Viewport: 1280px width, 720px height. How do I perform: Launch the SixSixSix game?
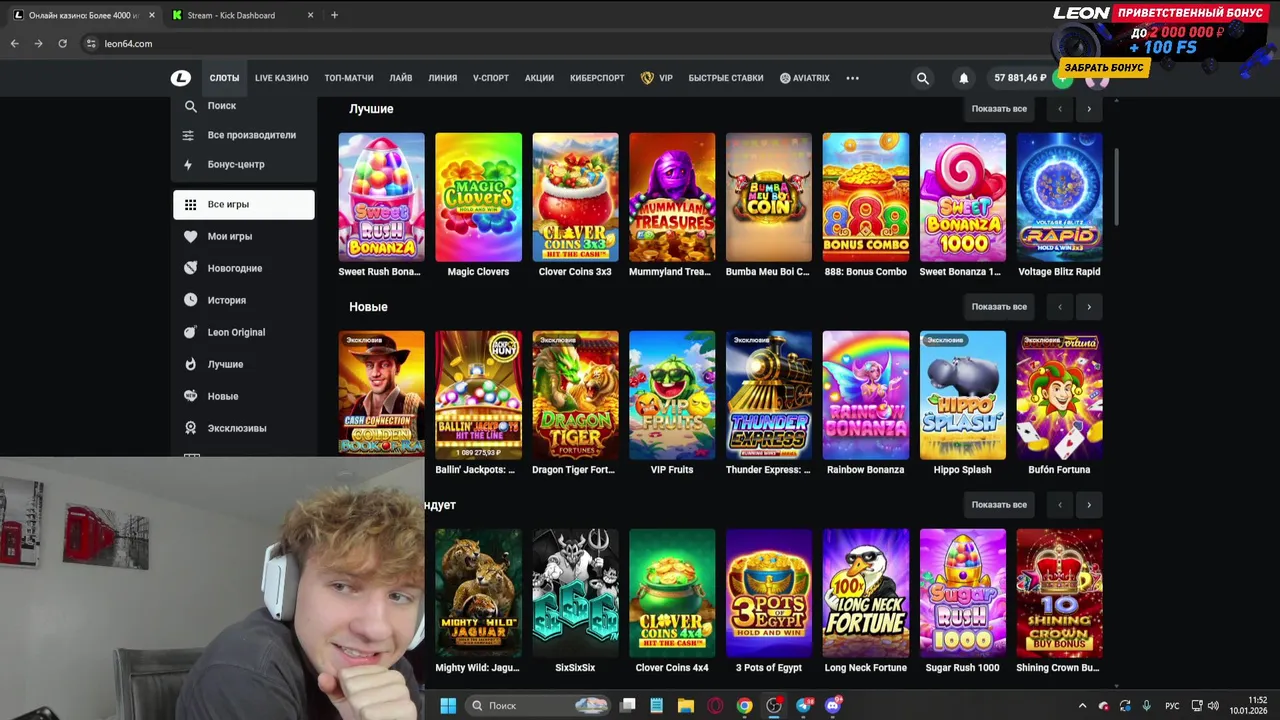coord(575,593)
